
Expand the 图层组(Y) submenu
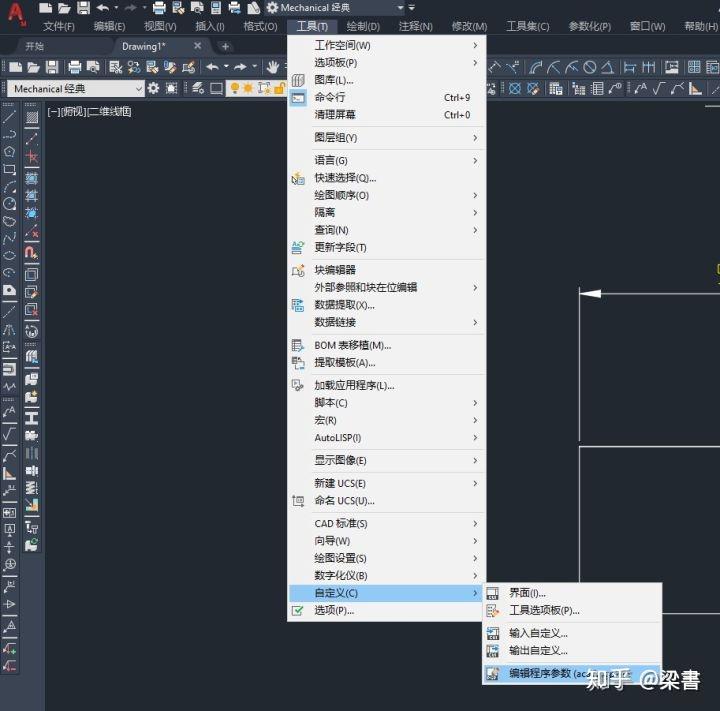pos(387,138)
